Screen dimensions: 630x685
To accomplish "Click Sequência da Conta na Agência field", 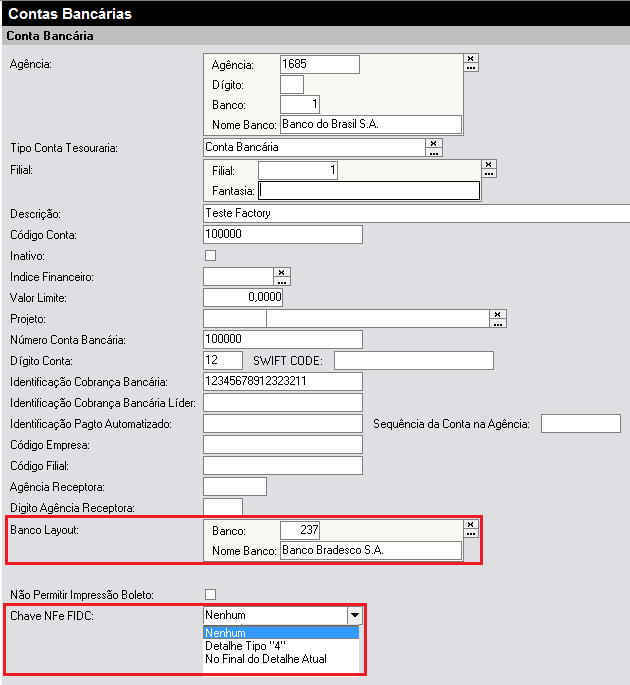I will click(581, 423).
